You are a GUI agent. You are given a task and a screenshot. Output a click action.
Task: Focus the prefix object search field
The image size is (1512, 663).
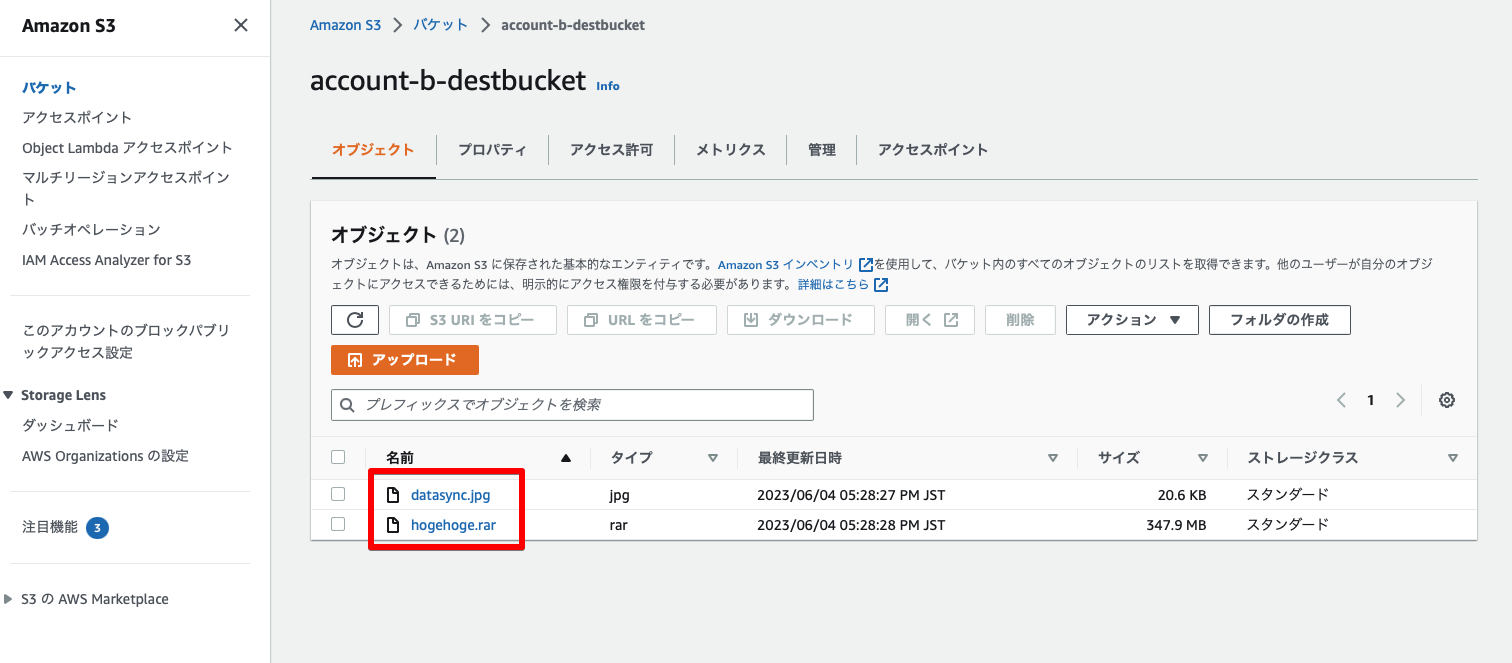pos(572,405)
